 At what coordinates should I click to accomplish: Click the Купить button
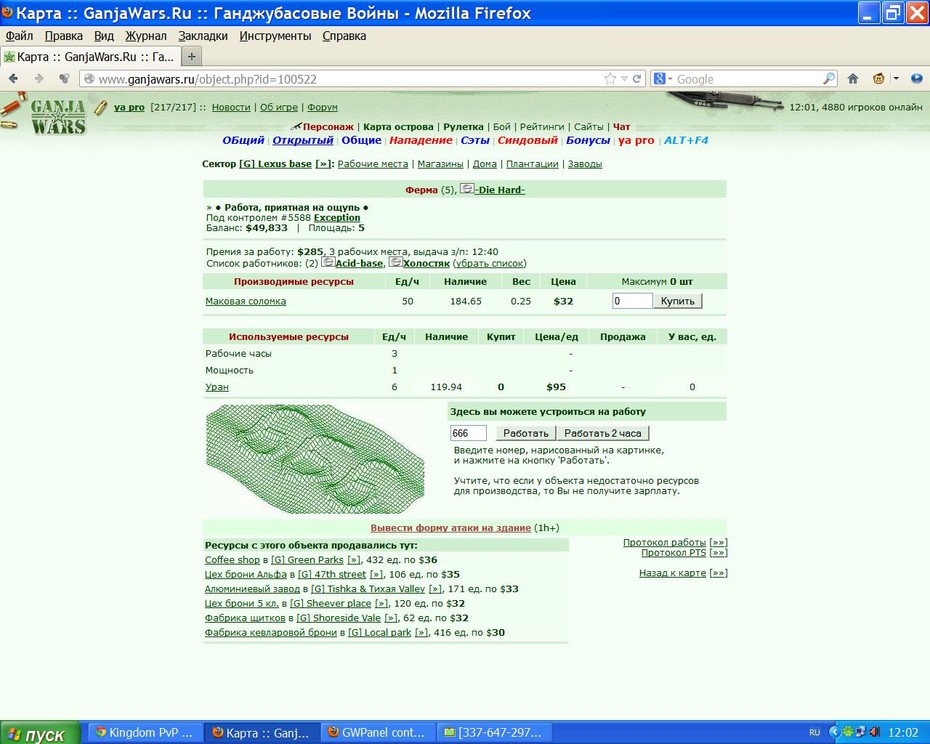tap(677, 301)
